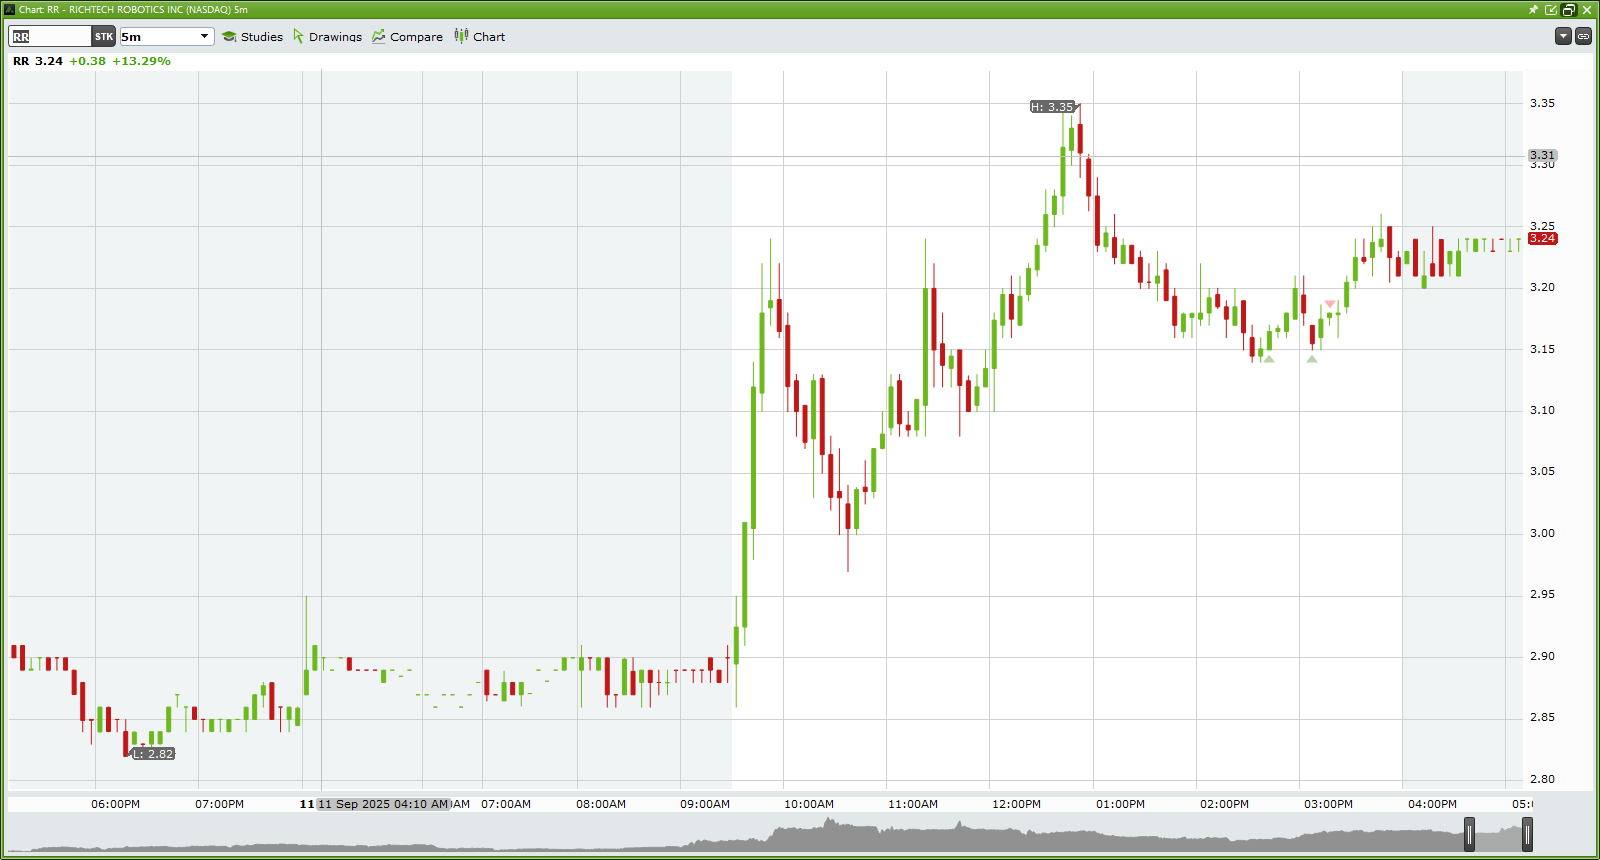Open the Studies menu

[261, 37]
